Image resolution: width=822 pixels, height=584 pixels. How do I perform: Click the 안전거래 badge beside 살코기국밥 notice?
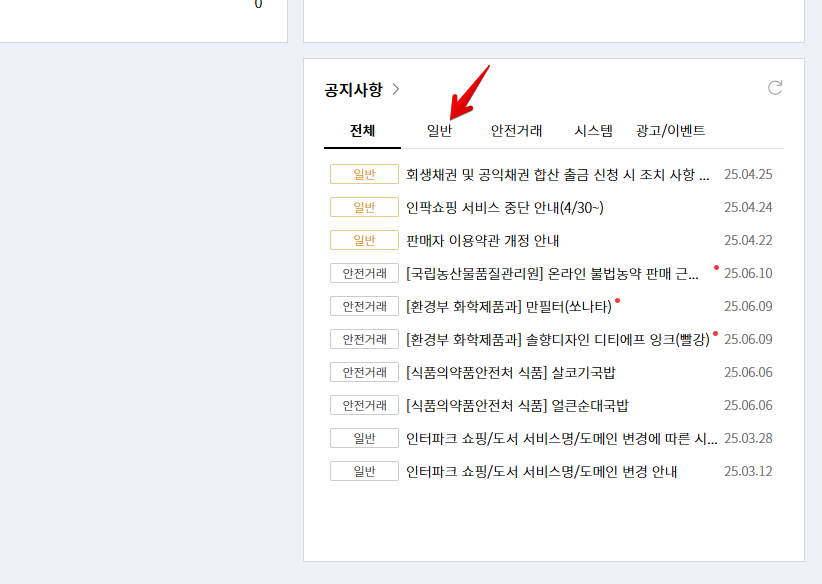tap(364, 373)
